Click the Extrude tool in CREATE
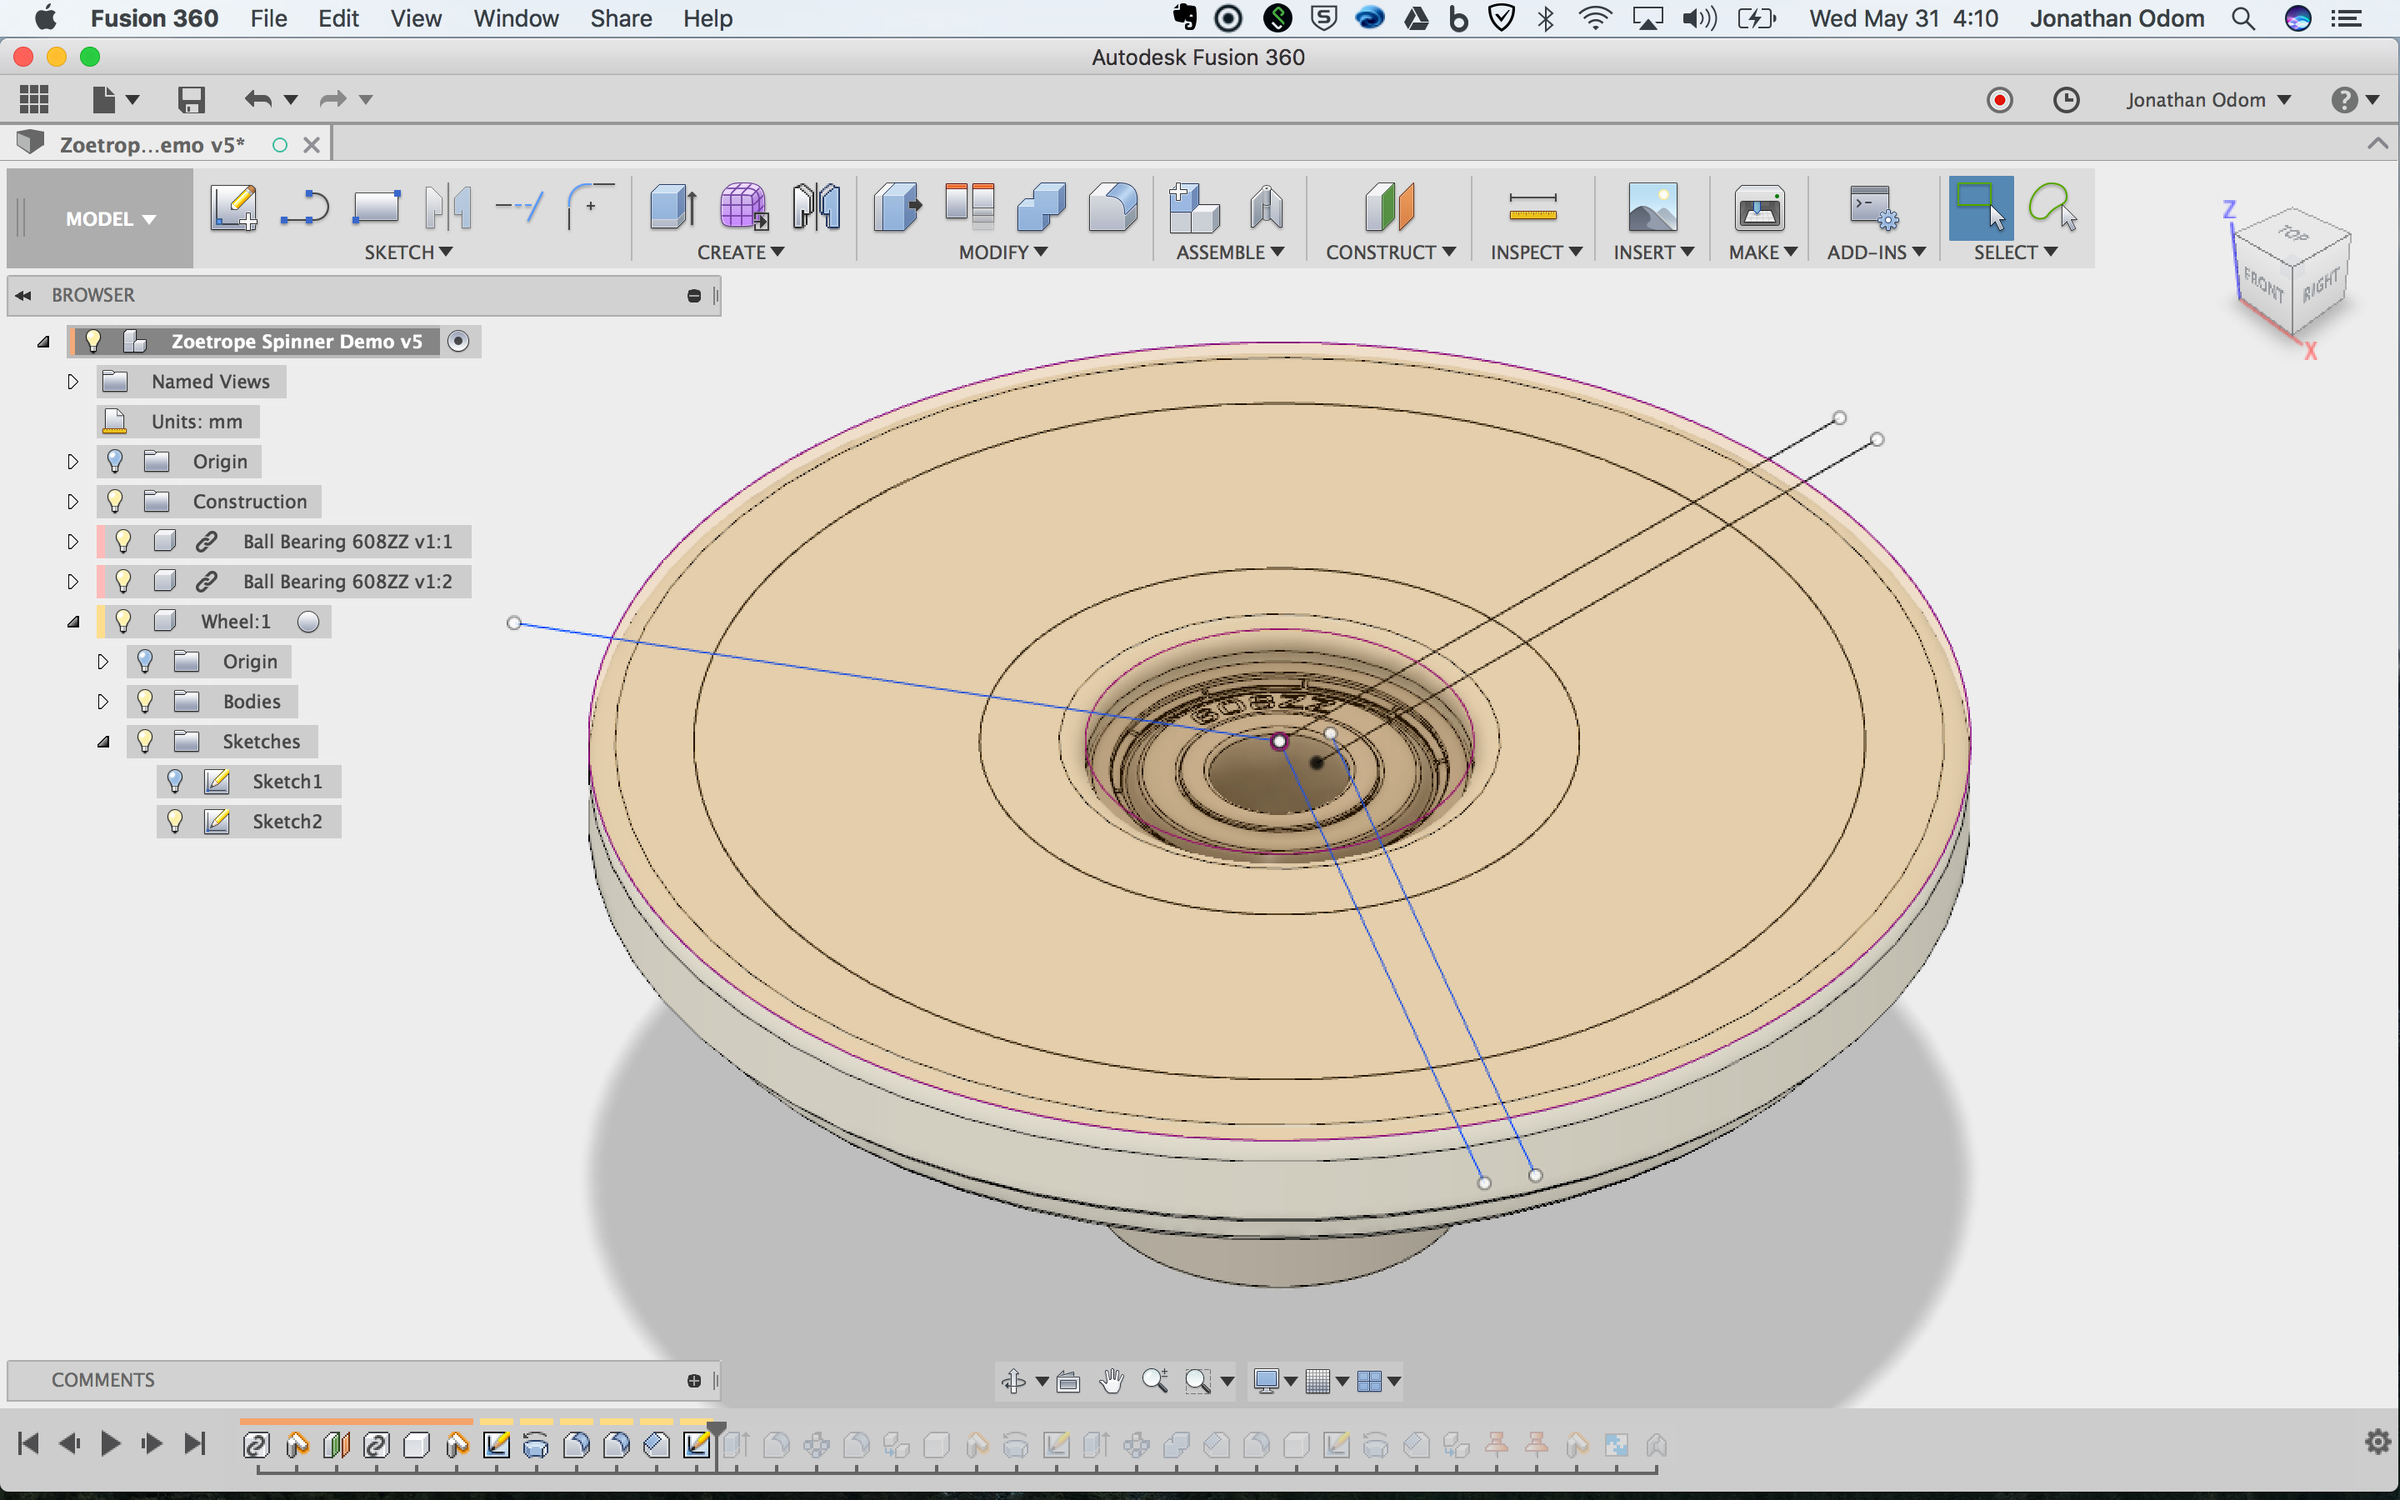This screenshot has height=1500, width=2400. 673,208
